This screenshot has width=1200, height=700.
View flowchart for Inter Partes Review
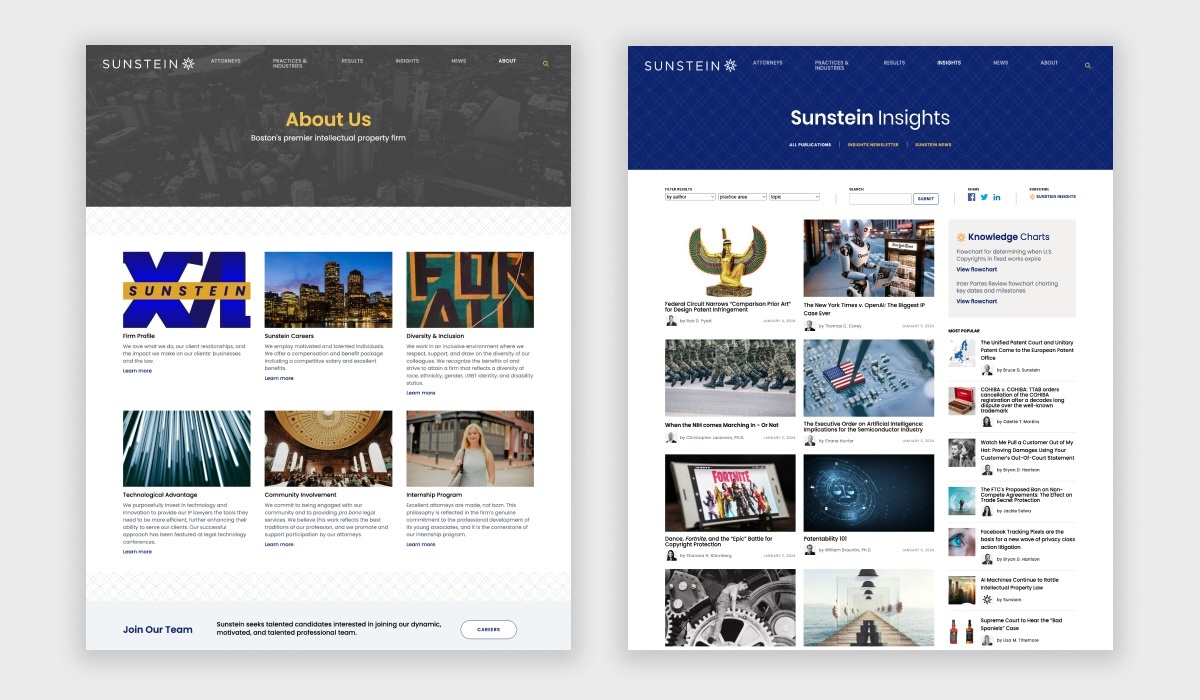click(x=977, y=301)
